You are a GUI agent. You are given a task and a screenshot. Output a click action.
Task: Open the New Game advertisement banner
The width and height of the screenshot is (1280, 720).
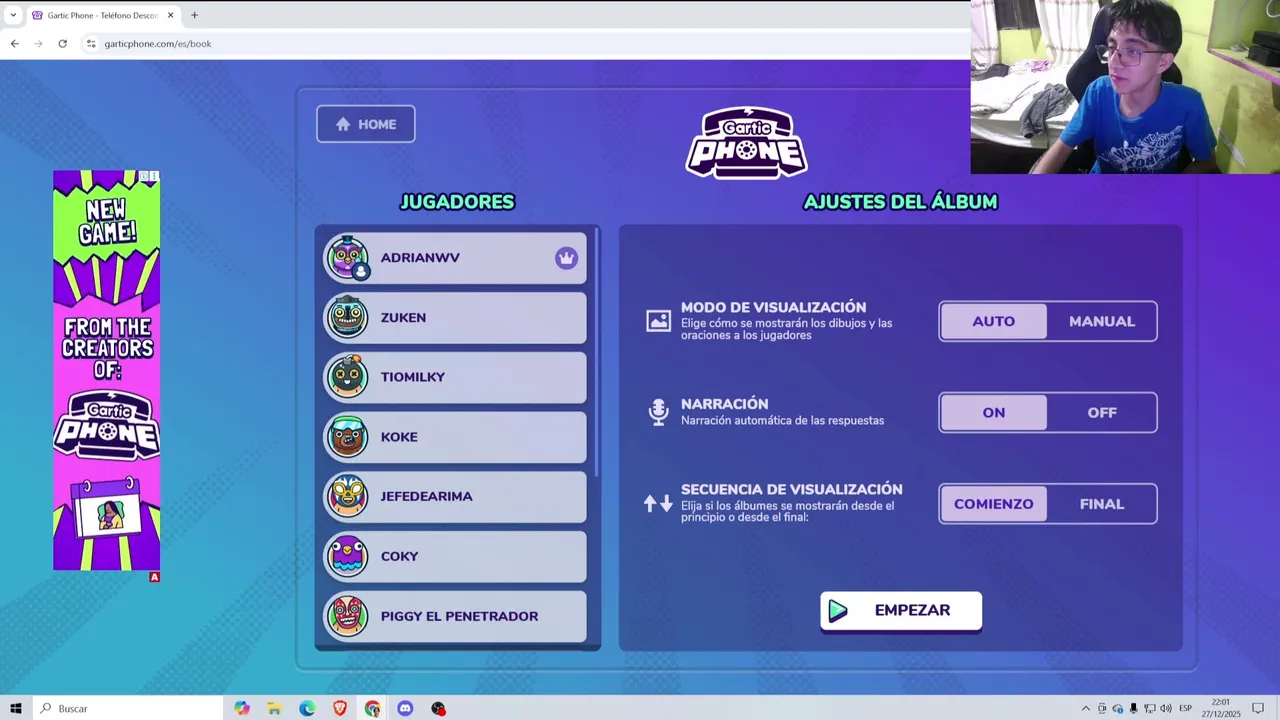(x=106, y=370)
